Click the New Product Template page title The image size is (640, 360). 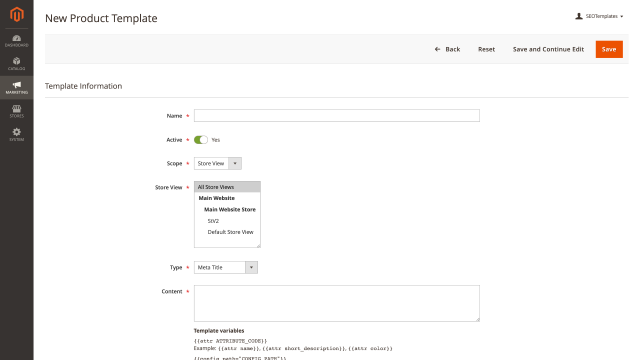(101, 18)
